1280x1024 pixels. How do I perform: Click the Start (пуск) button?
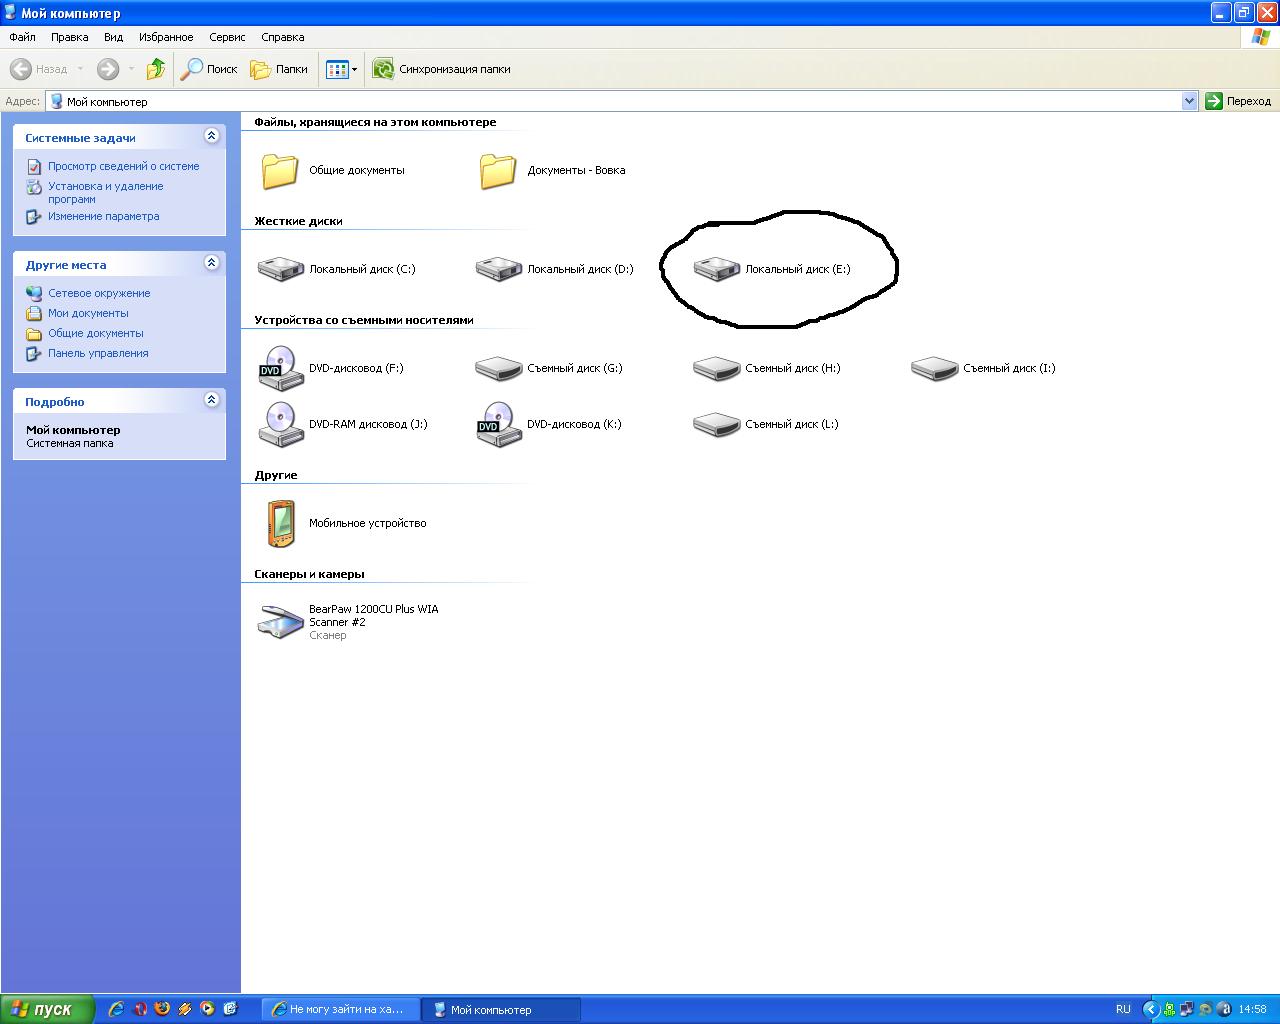pos(46,1009)
